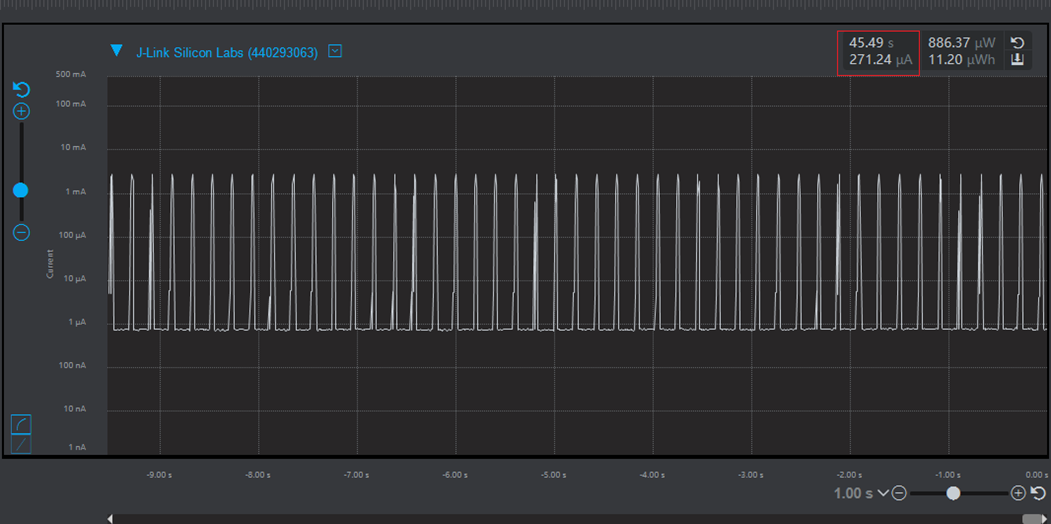Reset the energy statistics counter at top right

coord(1017,43)
